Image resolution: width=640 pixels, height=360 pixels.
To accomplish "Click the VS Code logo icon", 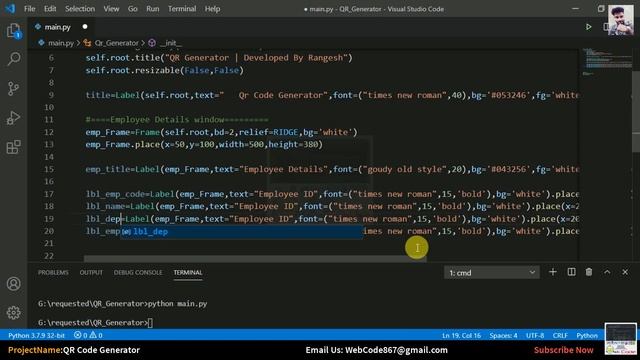I will [10, 9].
